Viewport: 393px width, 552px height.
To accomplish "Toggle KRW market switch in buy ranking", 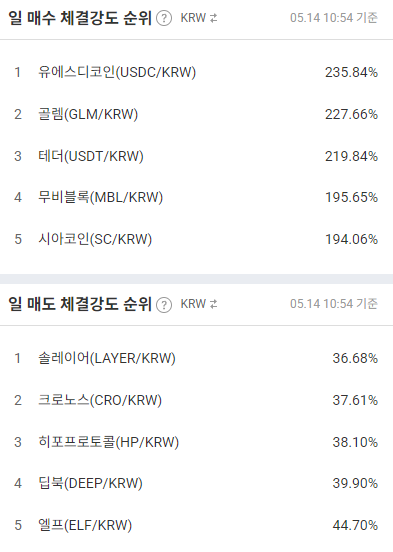I will [199, 18].
